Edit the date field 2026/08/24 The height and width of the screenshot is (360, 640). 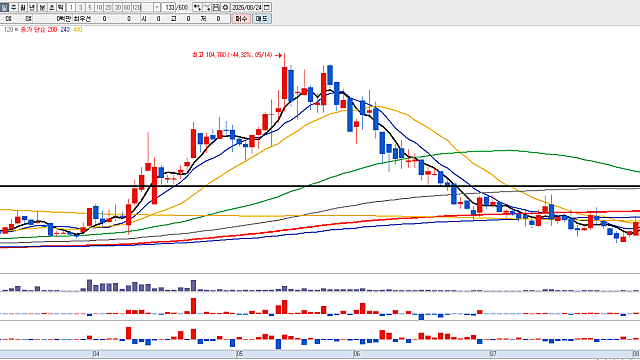coord(247,7)
